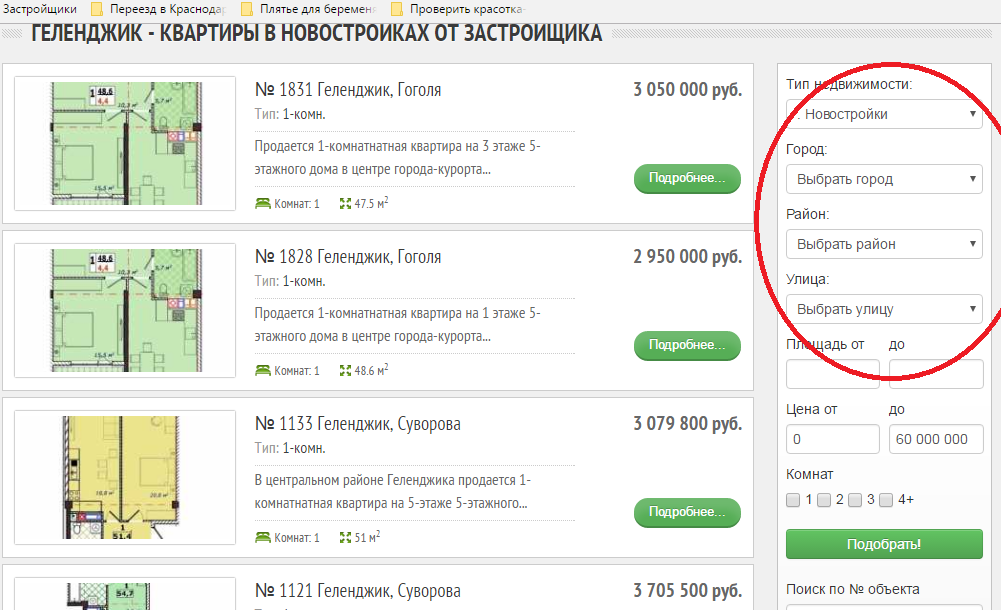Open listing '№ 1121 Геленджик, Суворова'

click(x=358, y=591)
